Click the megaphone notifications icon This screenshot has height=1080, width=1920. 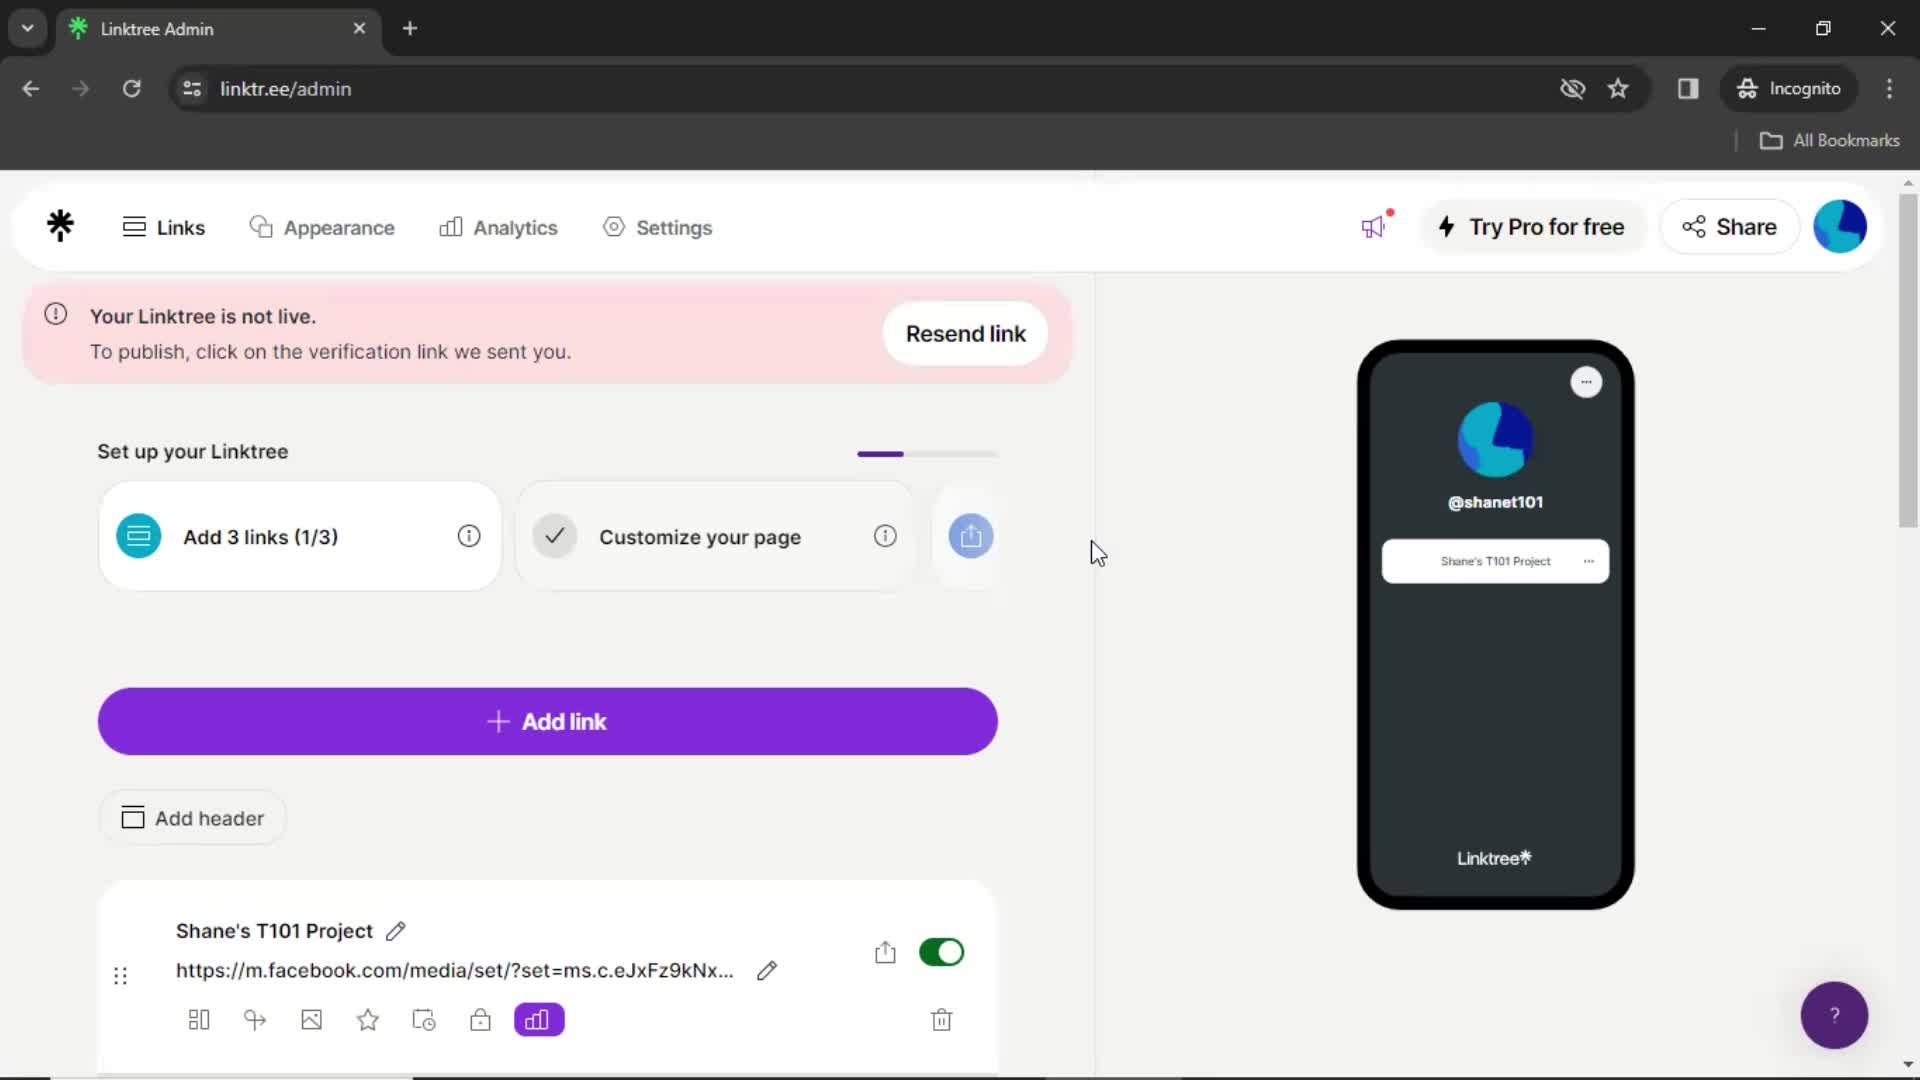pyautogui.click(x=1375, y=227)
